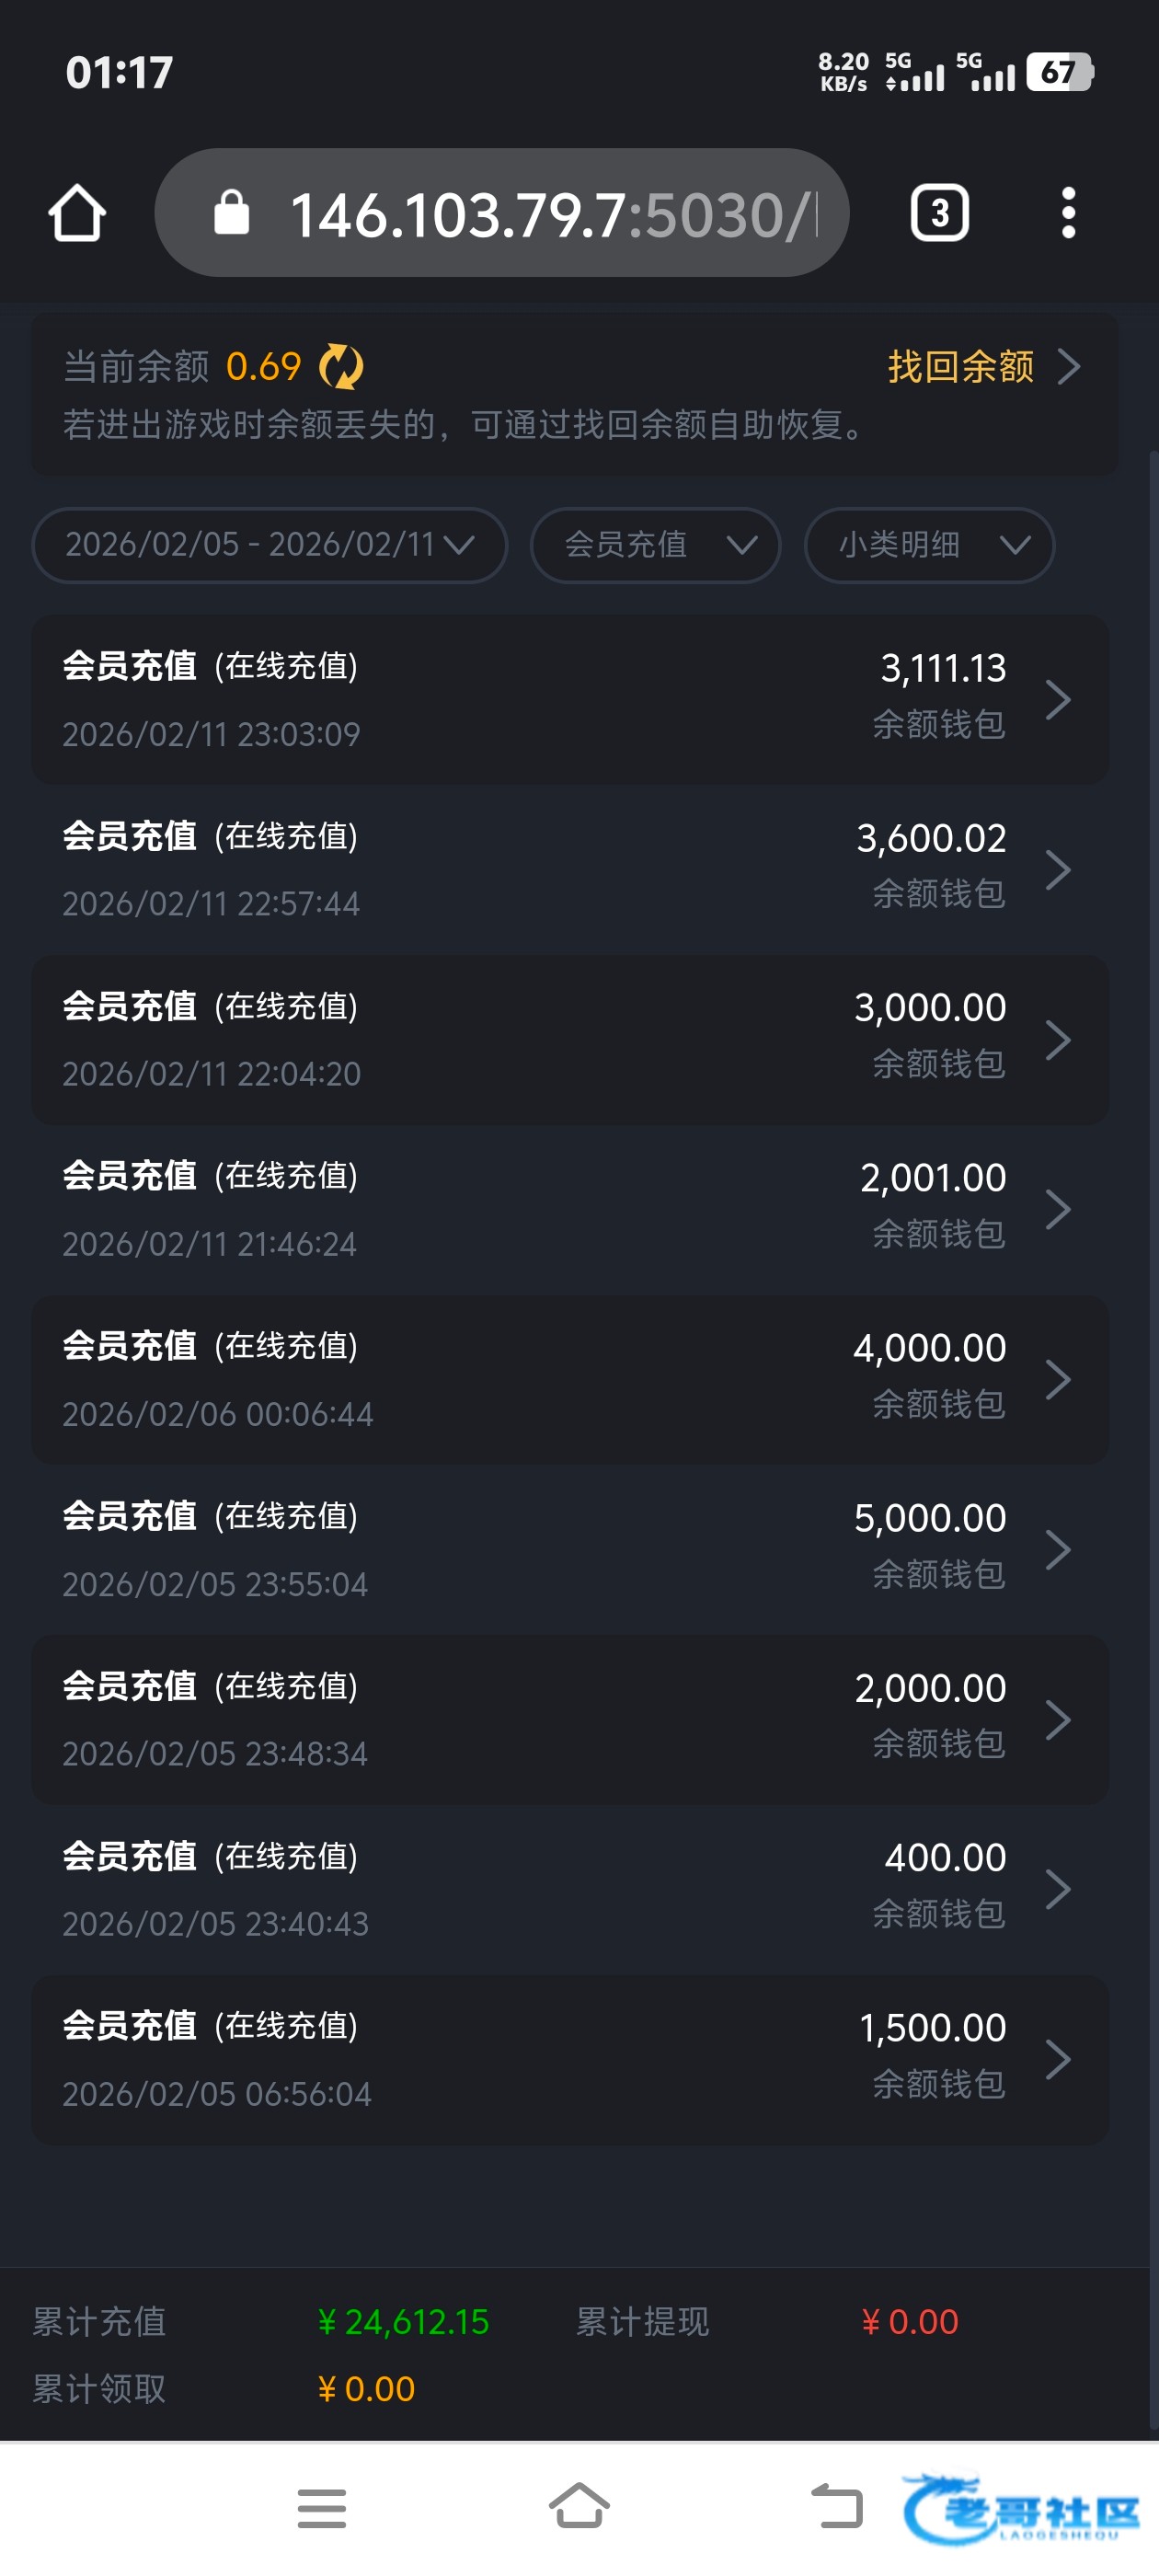1159x2576 pixels.
Task: Open the 4,000.00 recharge from 2026/02/06
Action: point(570,1380)
